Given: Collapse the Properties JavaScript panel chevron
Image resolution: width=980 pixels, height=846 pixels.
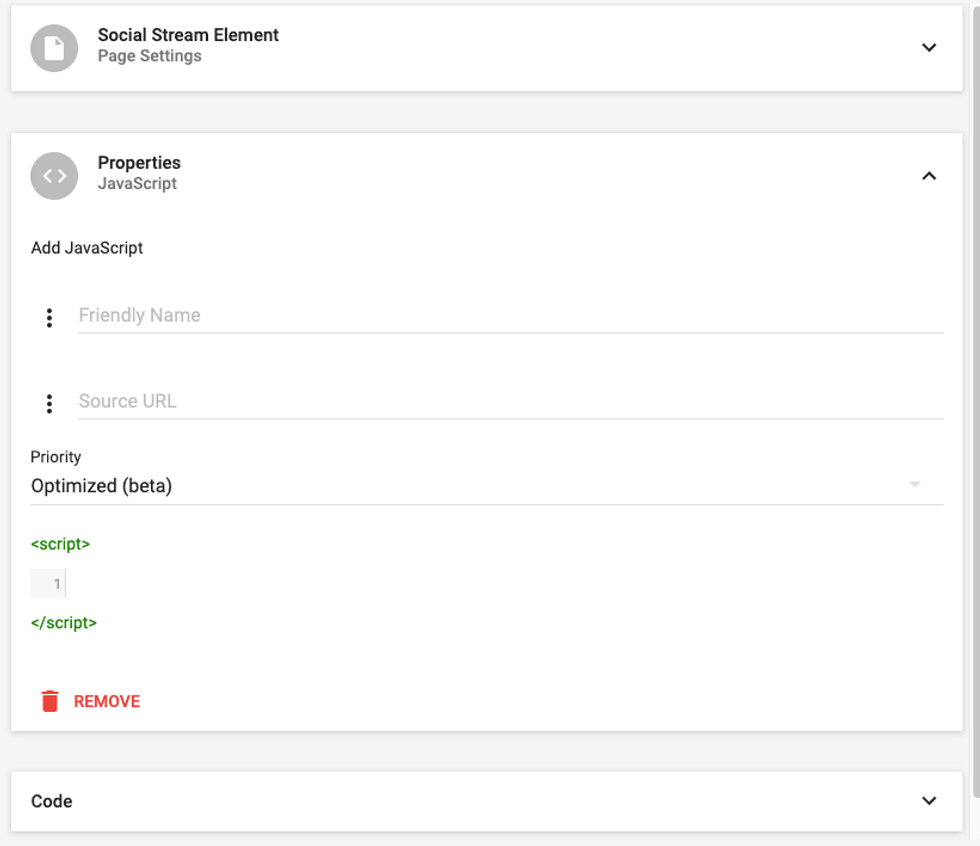Looking at the screenshot, I should pyautogui.click(x=929, y=176).
